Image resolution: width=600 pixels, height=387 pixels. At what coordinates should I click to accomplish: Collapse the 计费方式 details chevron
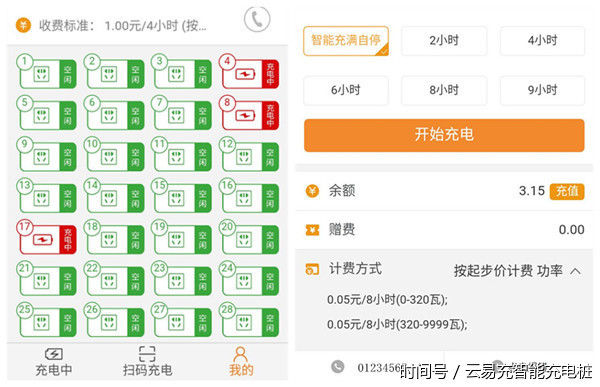click(575, 271)
